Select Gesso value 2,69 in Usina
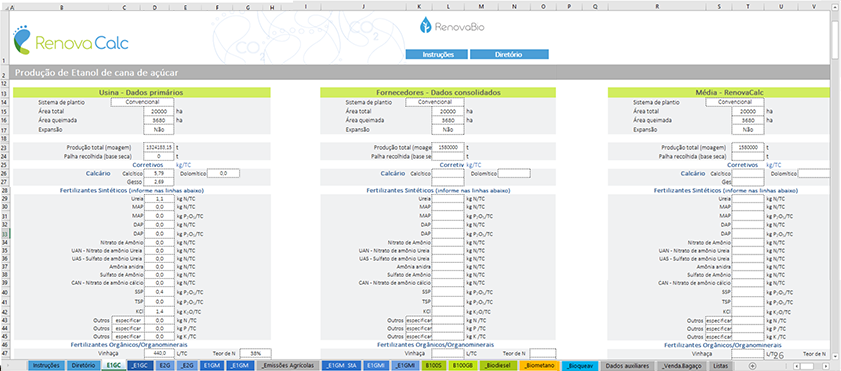Viewport: 841px width, 371px height. coord(159,182)
